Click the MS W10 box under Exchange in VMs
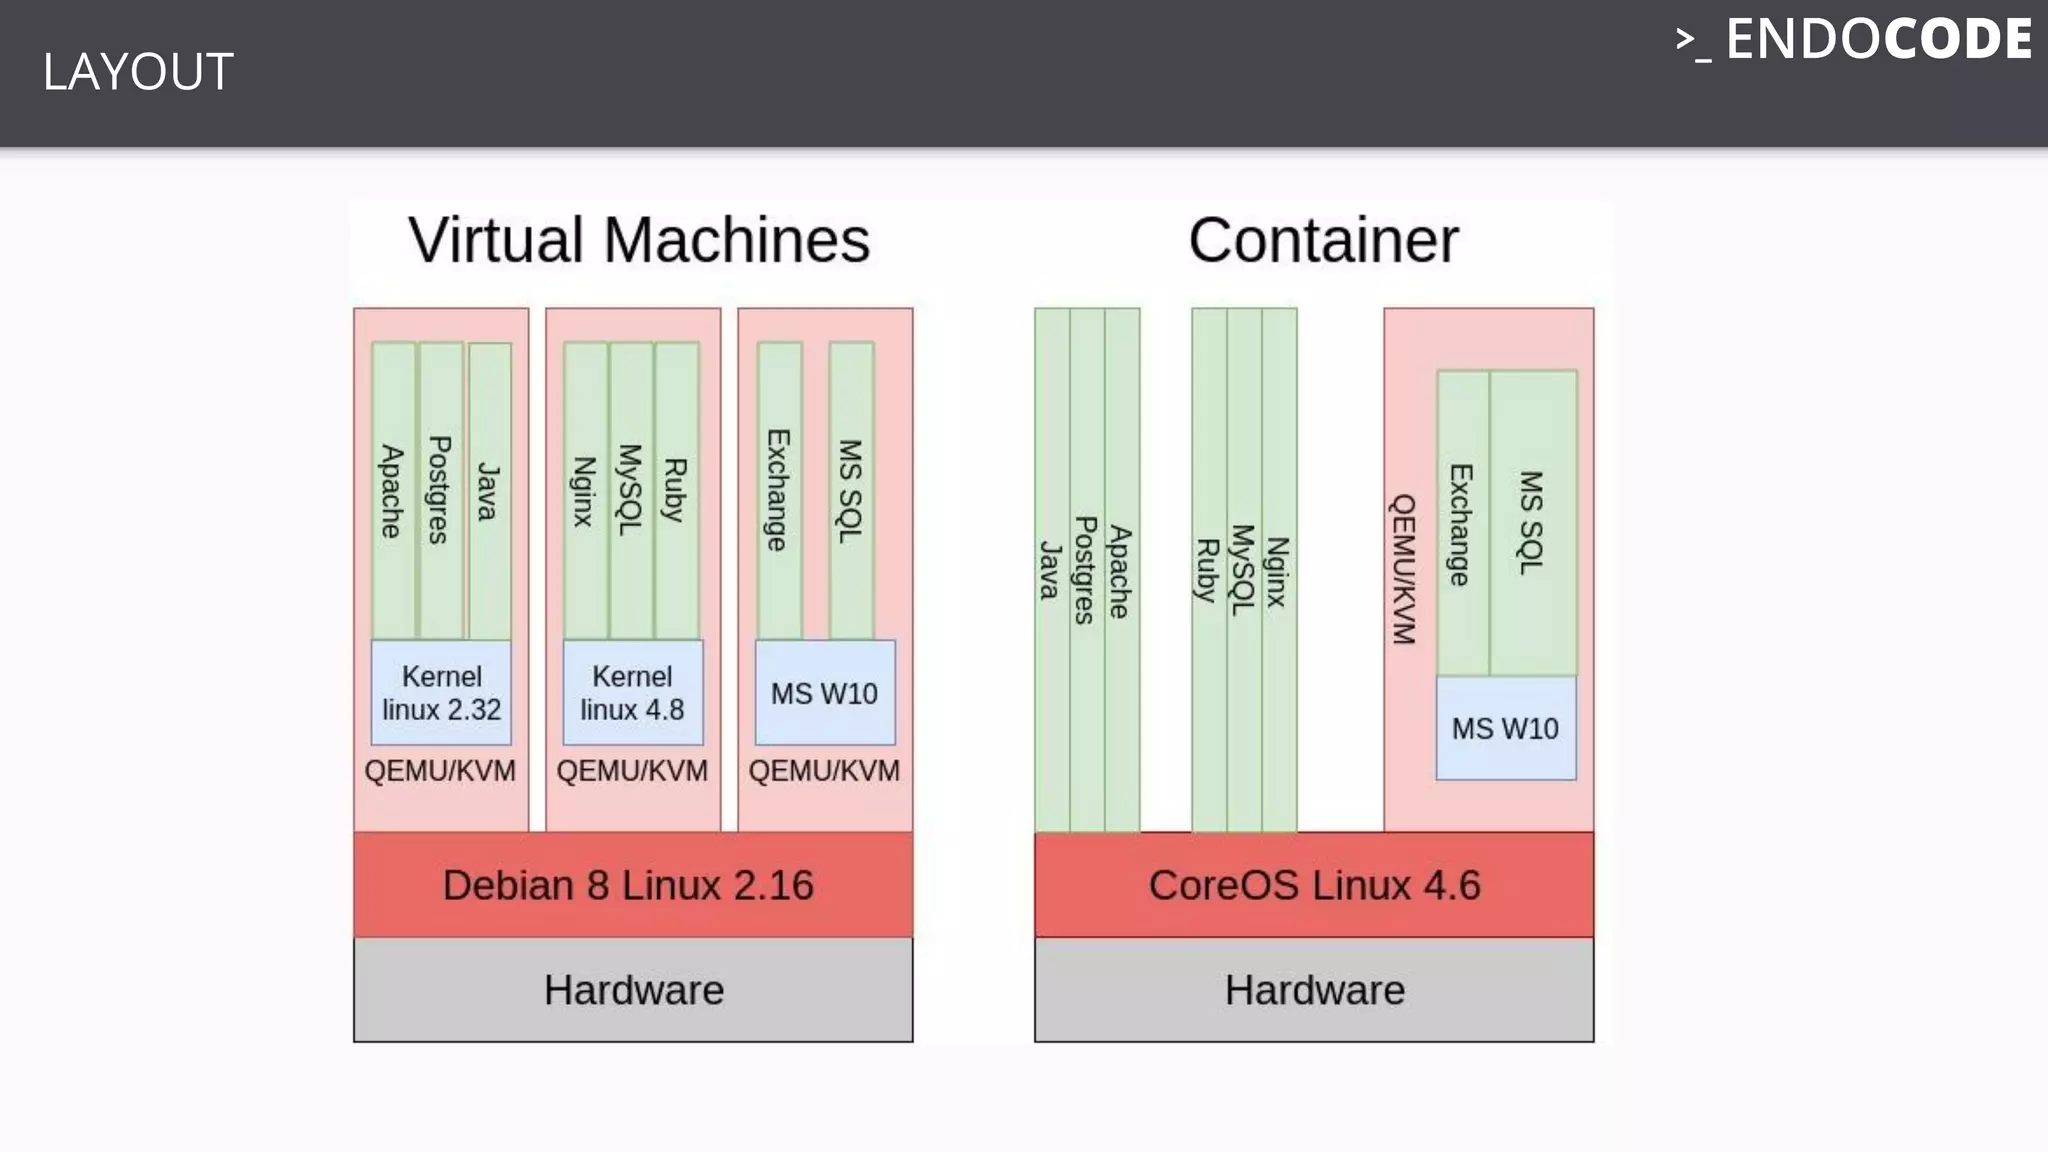2048x1152 pixels. click(x=824, y=693)
